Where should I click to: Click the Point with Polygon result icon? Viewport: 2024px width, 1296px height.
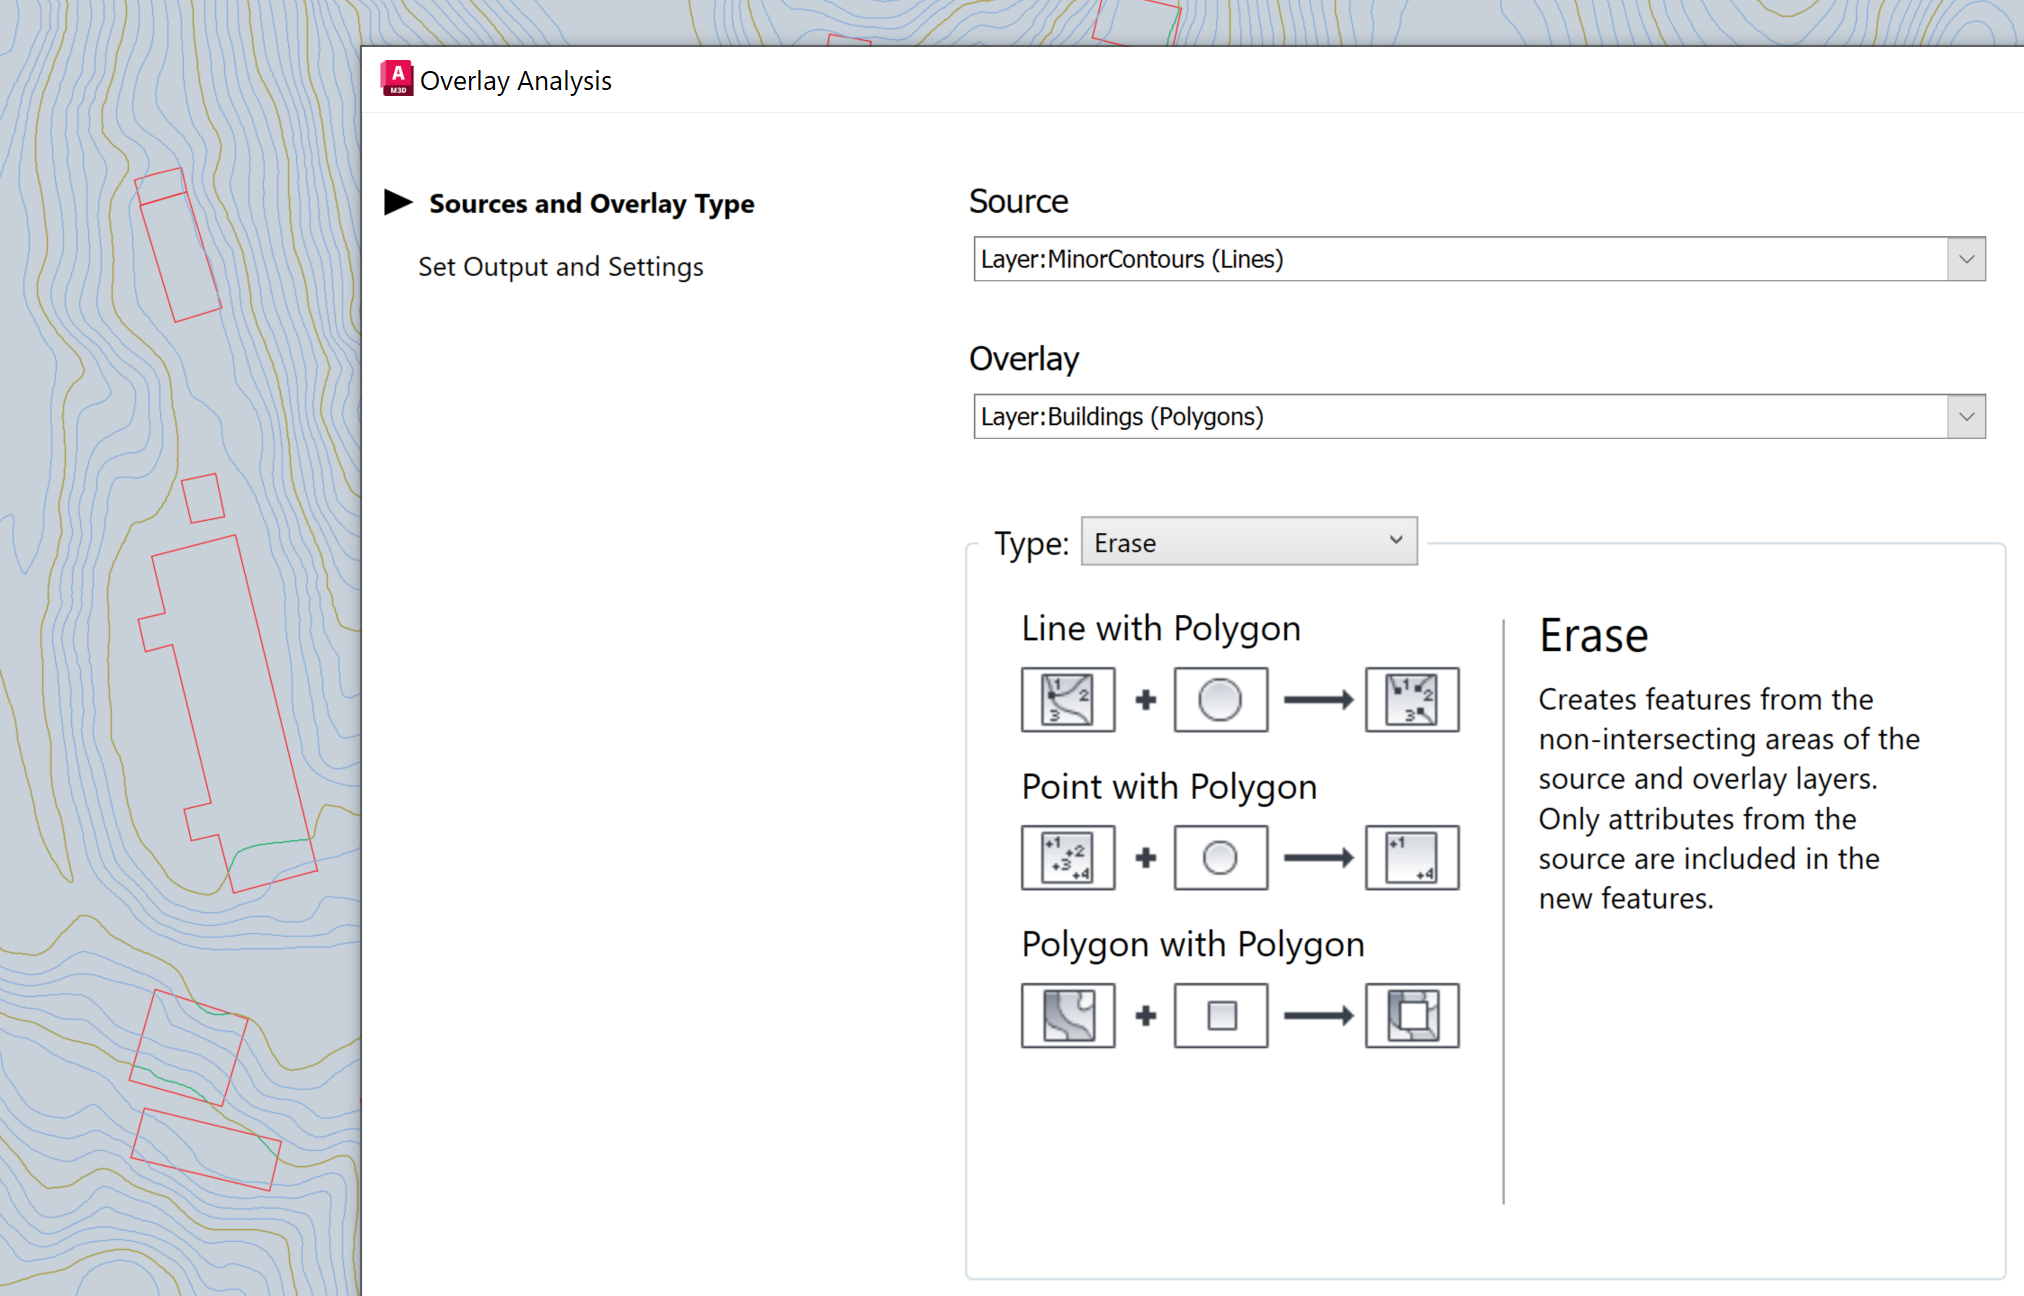click(1412, 858)
